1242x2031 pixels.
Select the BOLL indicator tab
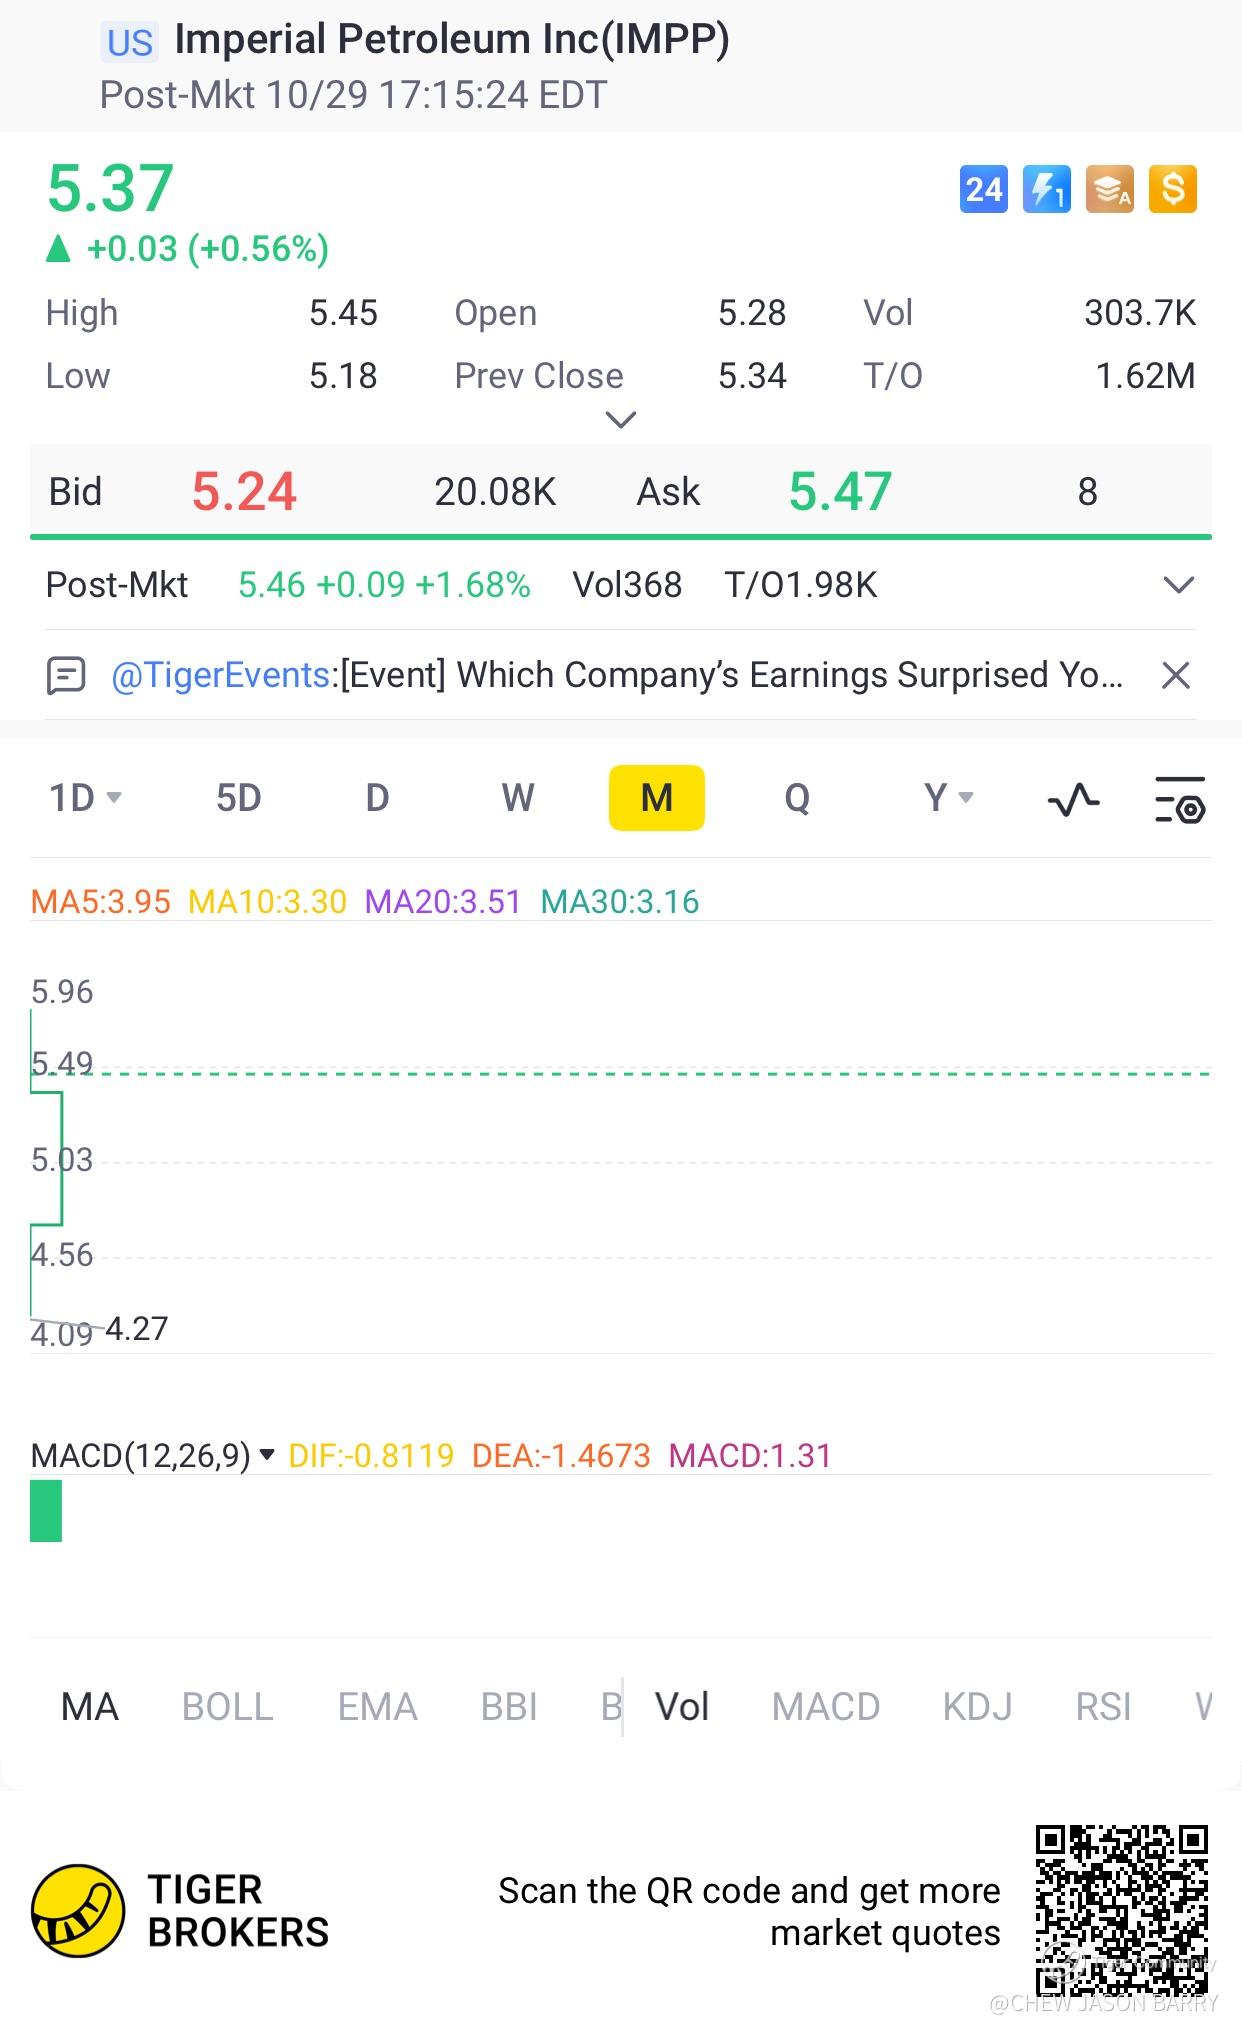tap(227, 1707)
